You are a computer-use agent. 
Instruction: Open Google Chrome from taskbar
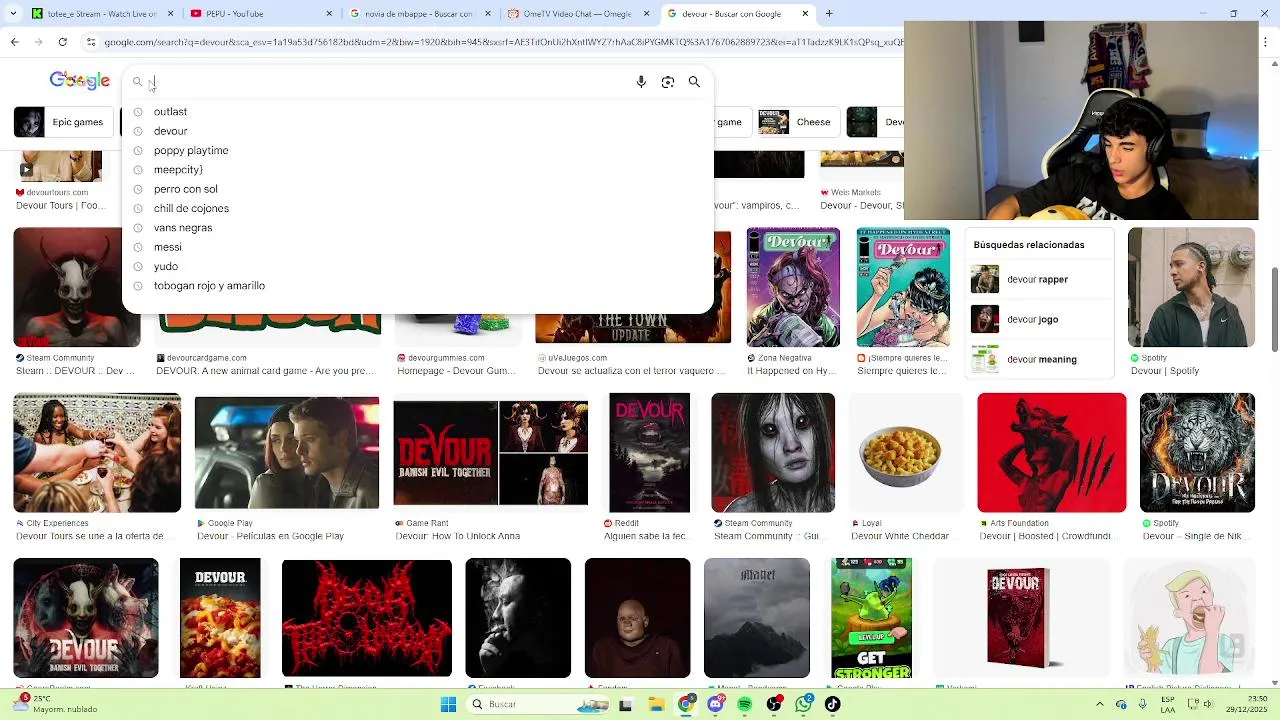tap(686, 704)
